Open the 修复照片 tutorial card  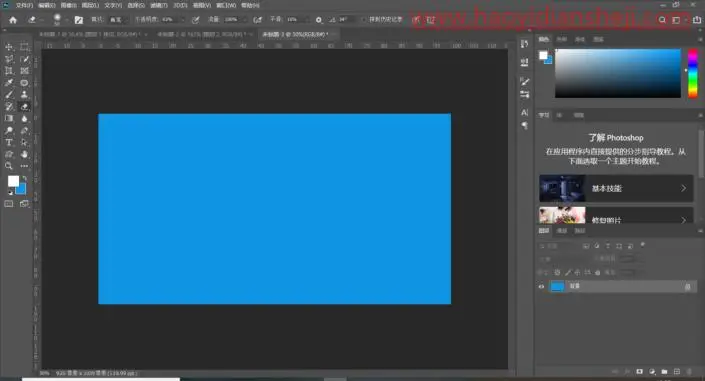click(616, 215)
